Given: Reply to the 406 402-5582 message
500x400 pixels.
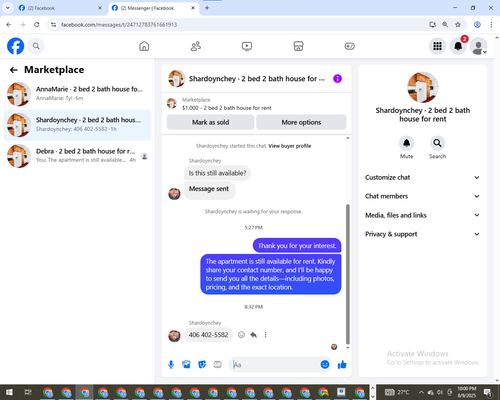Looking at the screenshot, I should click(x=253, y=335).
